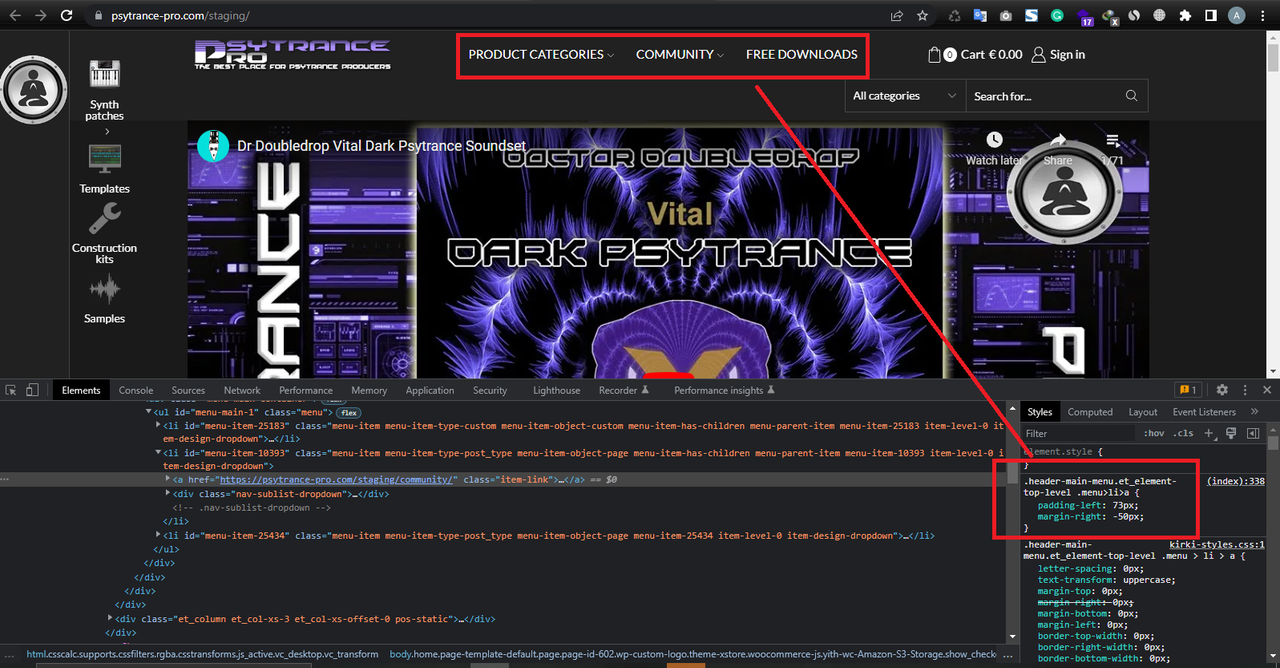Open the Lighthouse tab

click(556, 390)
